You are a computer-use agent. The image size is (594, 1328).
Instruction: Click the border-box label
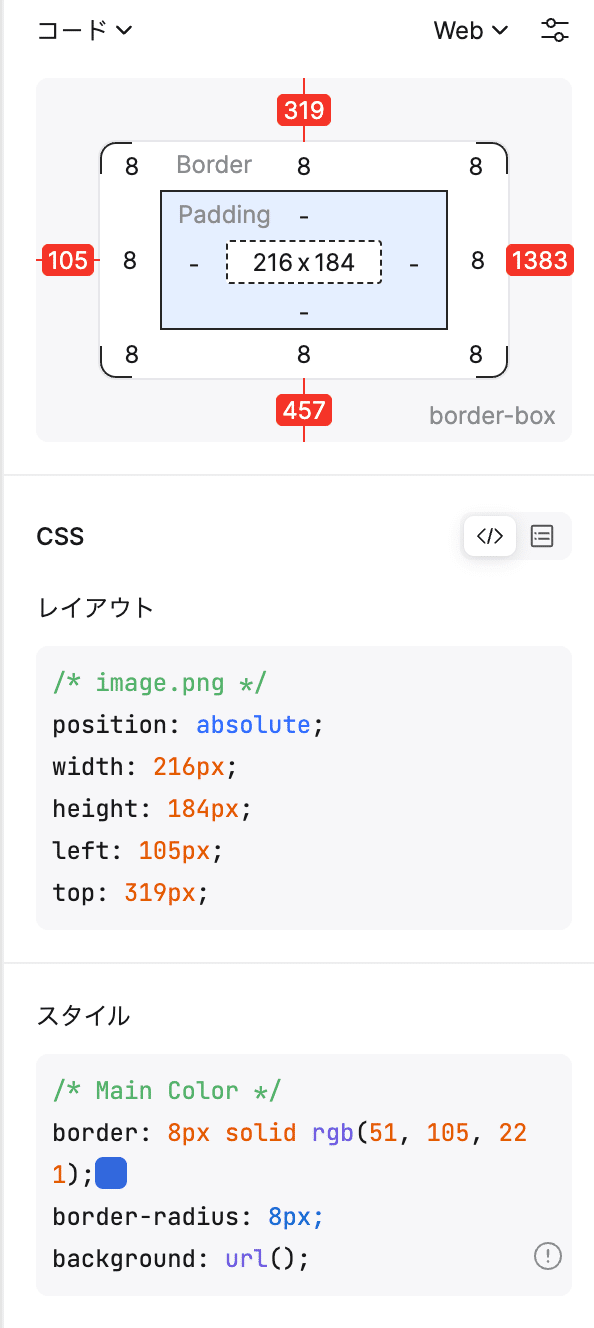click(492, 416)
